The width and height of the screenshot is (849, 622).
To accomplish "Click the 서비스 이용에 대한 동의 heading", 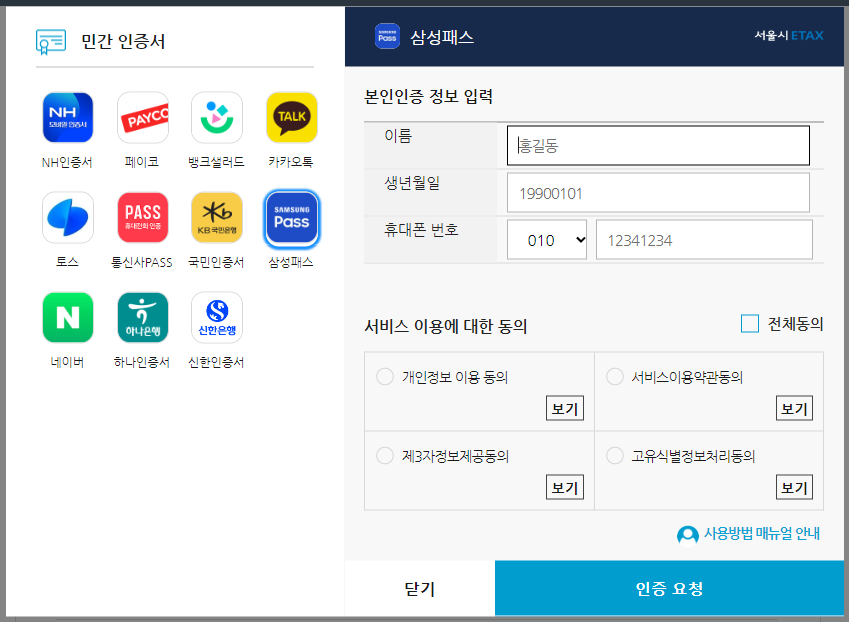I will coord(446,326).
